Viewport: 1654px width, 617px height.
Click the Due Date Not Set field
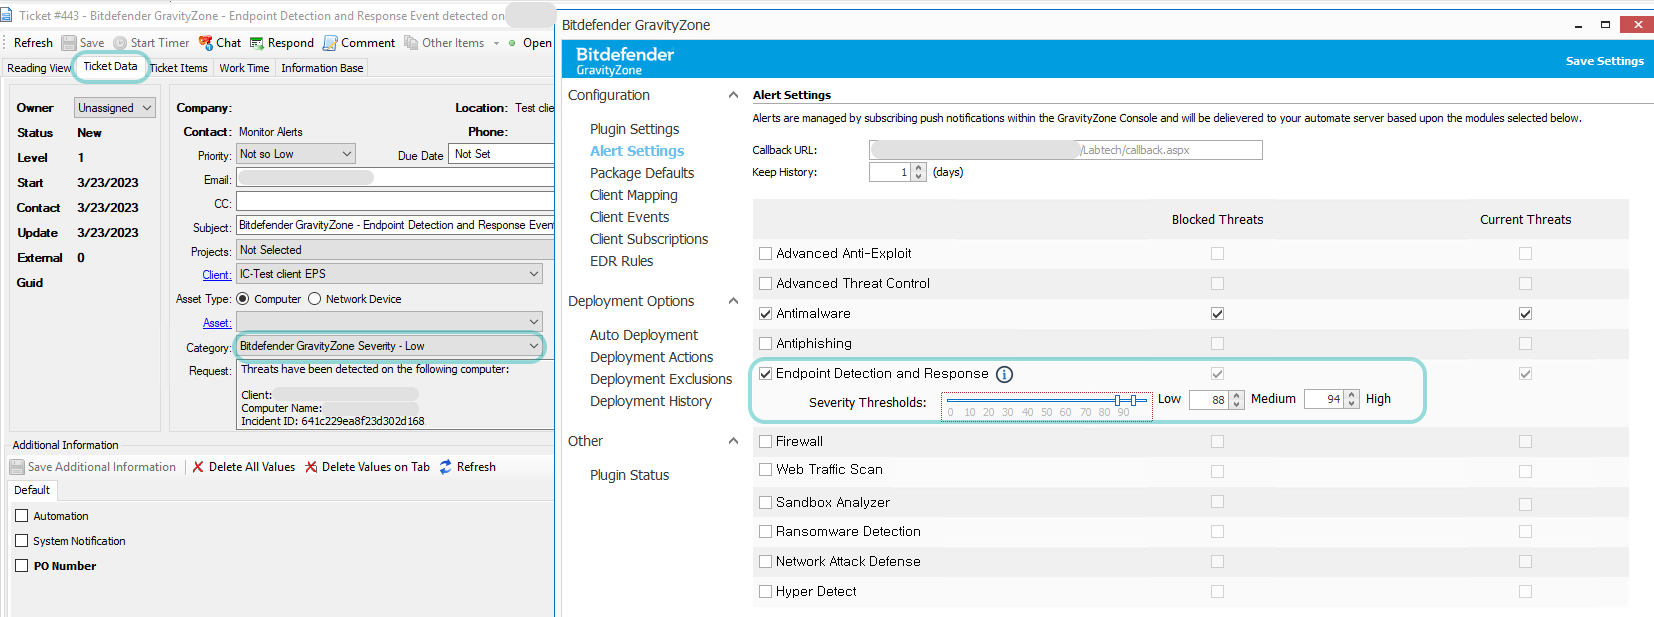pos(501,154)
